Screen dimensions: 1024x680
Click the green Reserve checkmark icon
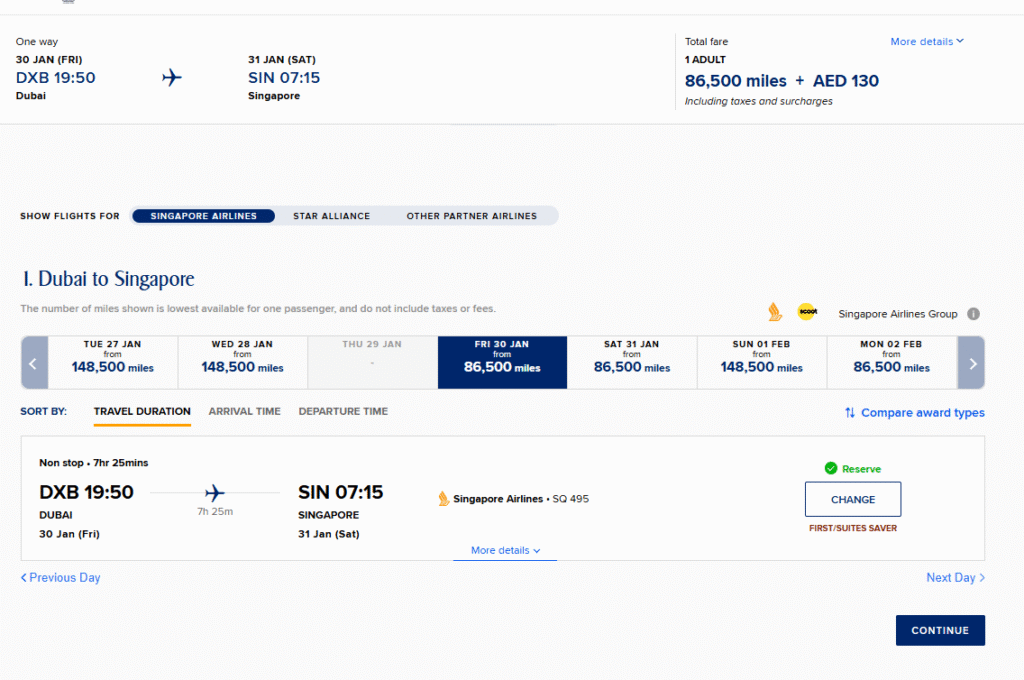coord(830,468)
